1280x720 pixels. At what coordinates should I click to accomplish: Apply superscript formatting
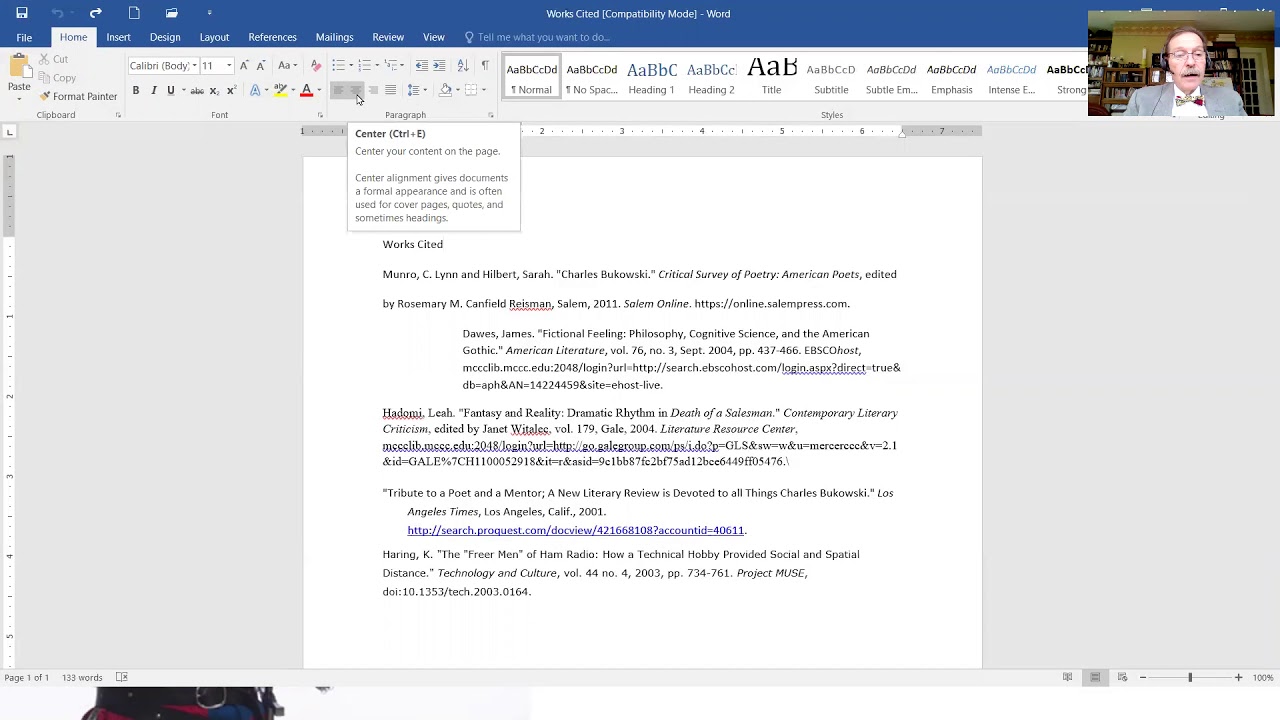click(231, 90)
